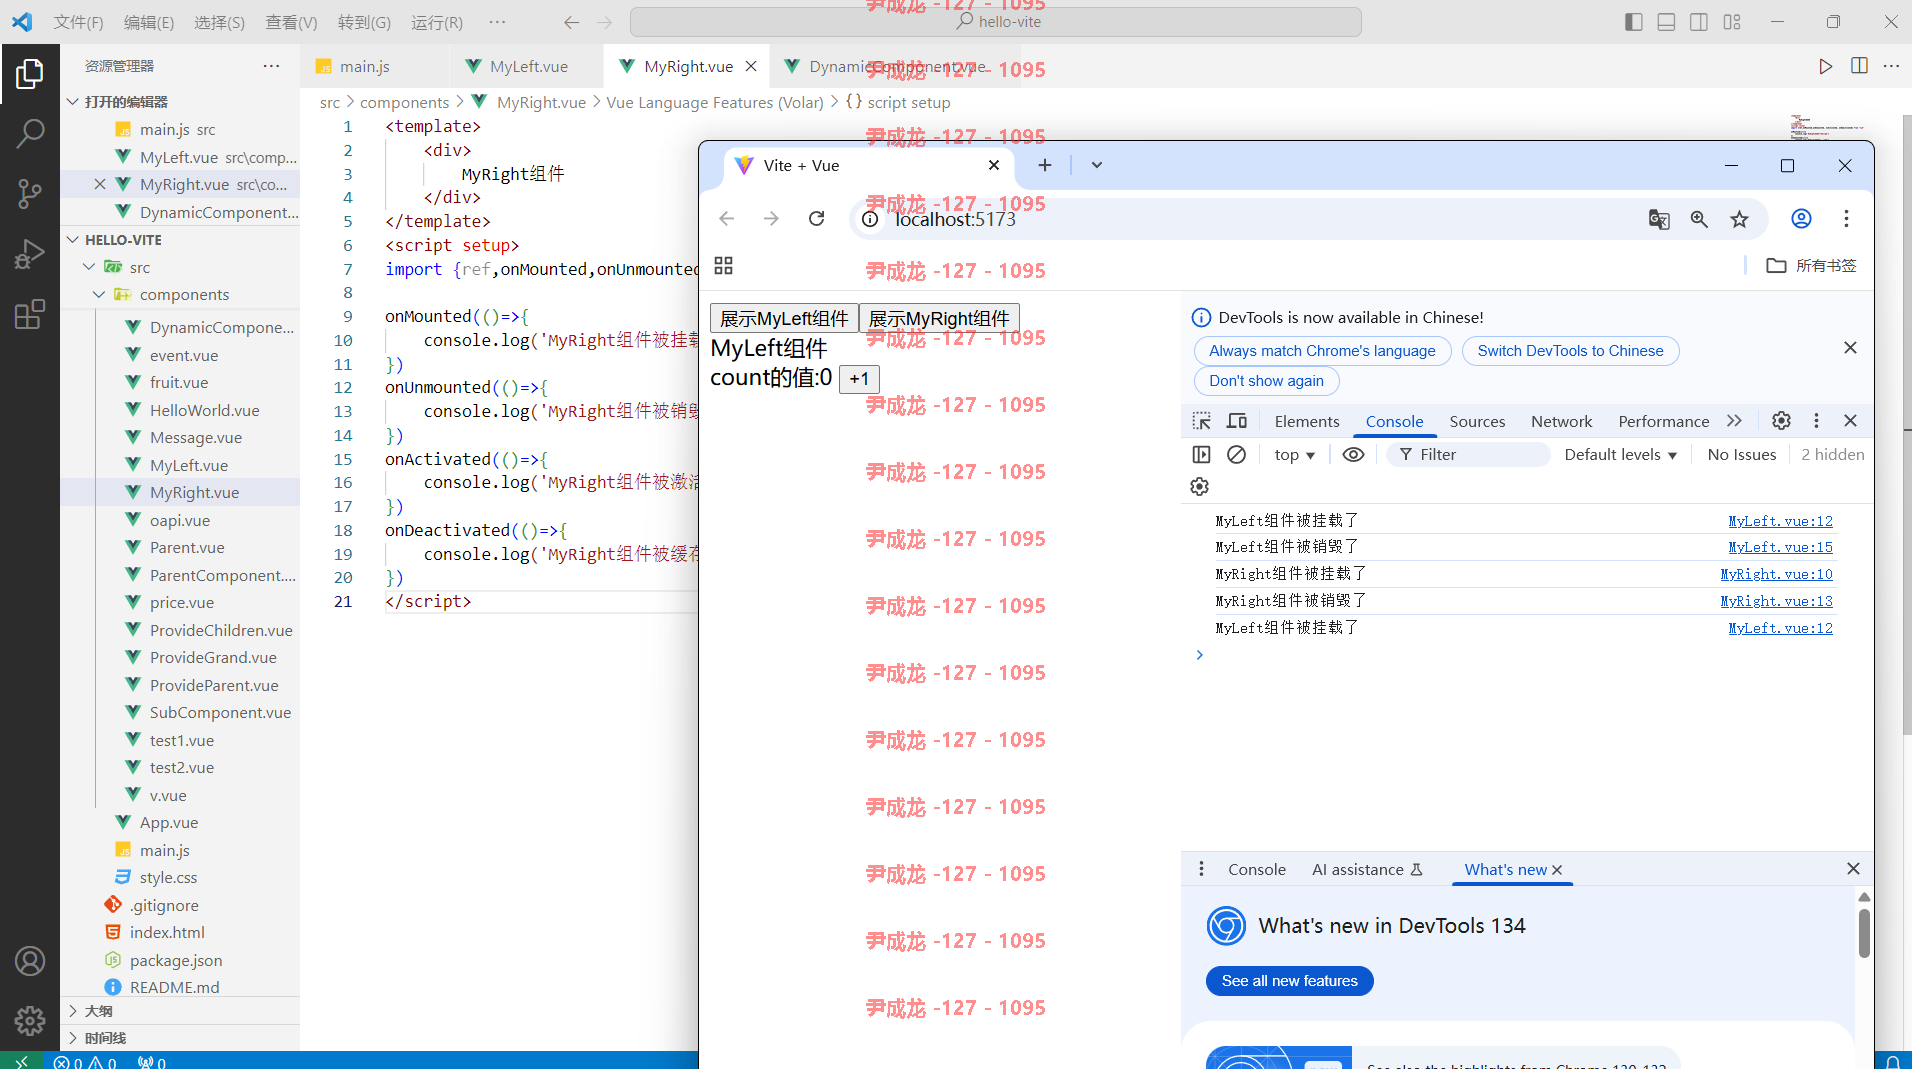Click the Run code play icon

(x=1825, y=66)
